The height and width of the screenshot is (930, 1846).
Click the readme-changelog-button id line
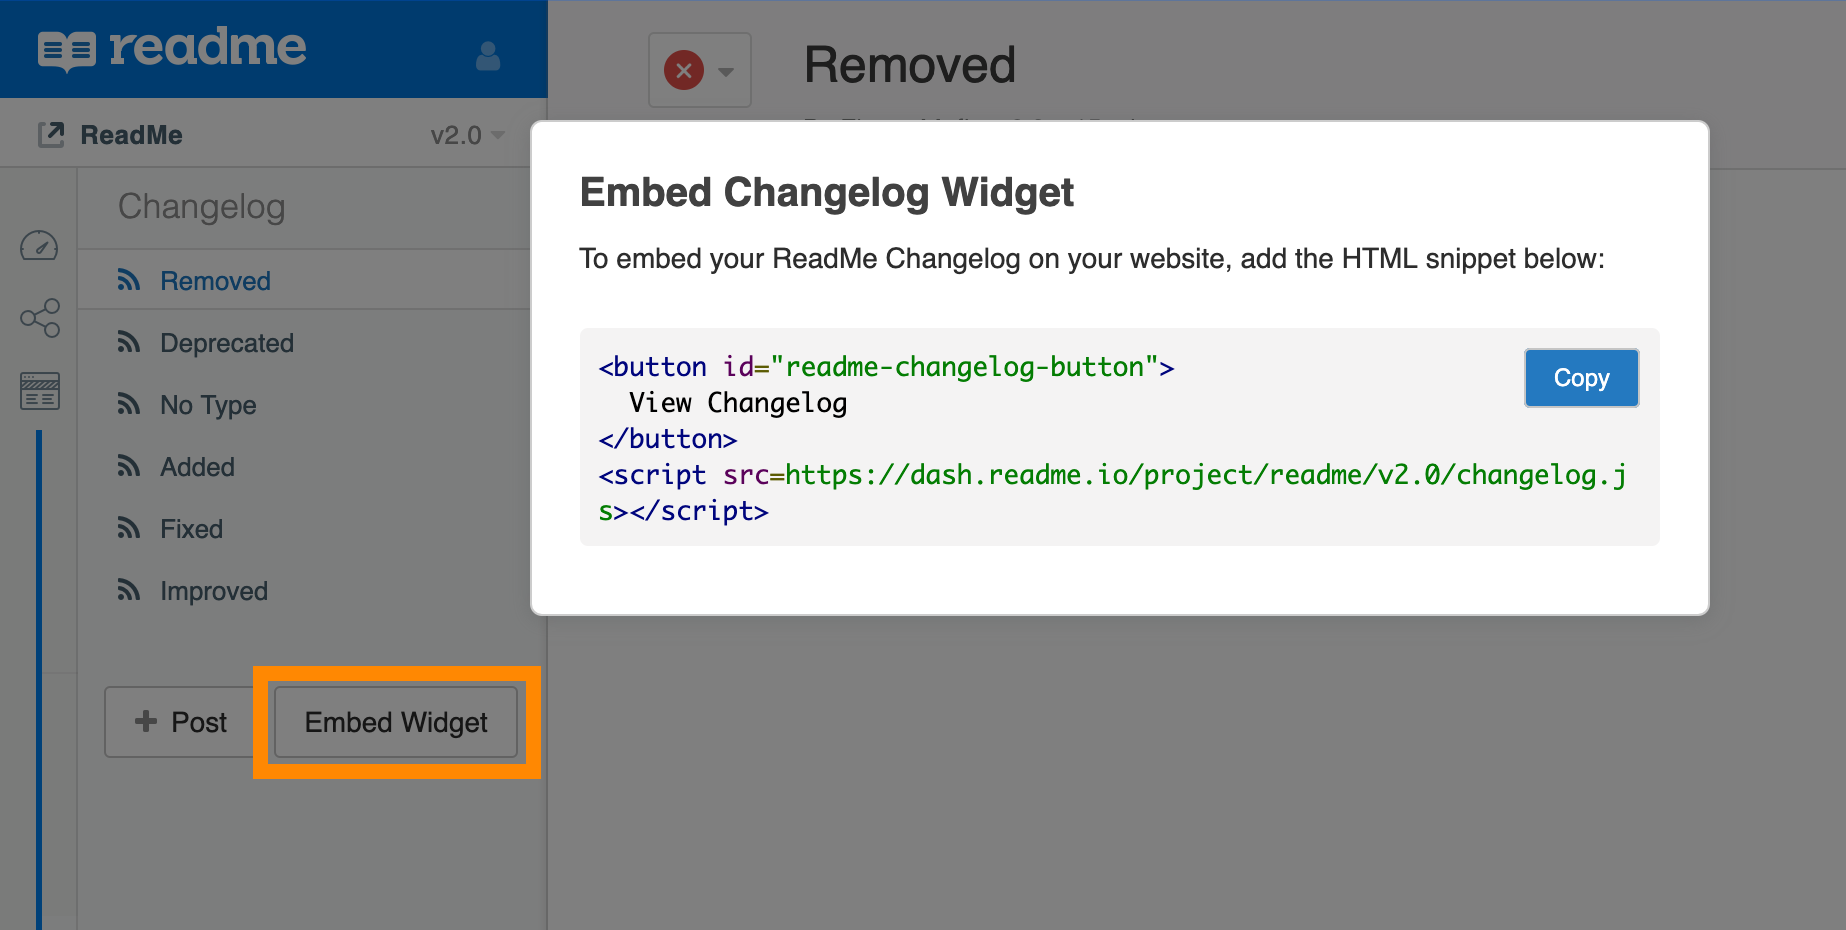tap(886, 367)
